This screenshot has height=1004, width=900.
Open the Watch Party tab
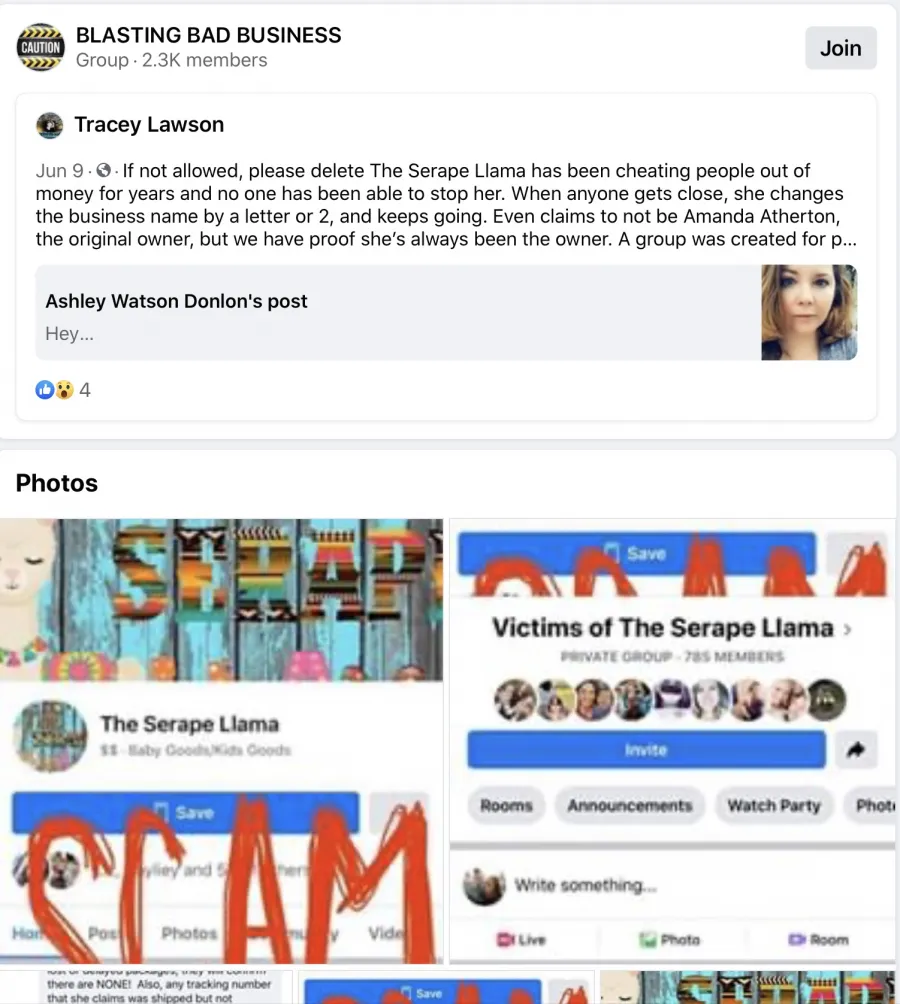[773, 806]
